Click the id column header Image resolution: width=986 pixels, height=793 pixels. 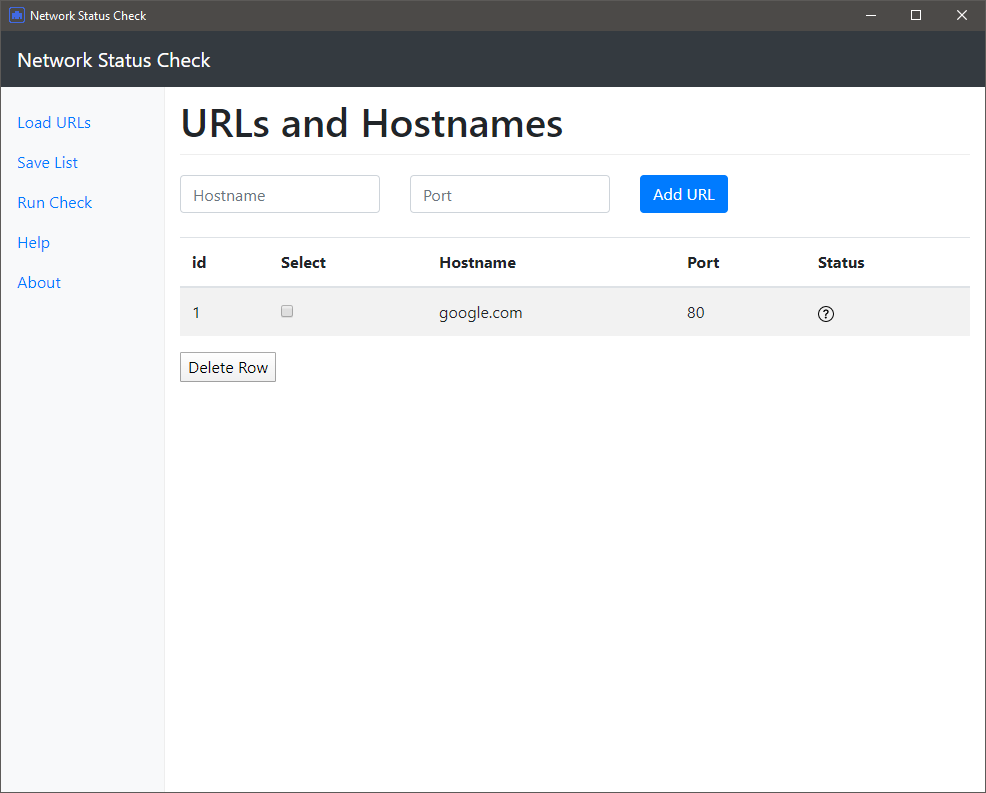tap(199, 263)
